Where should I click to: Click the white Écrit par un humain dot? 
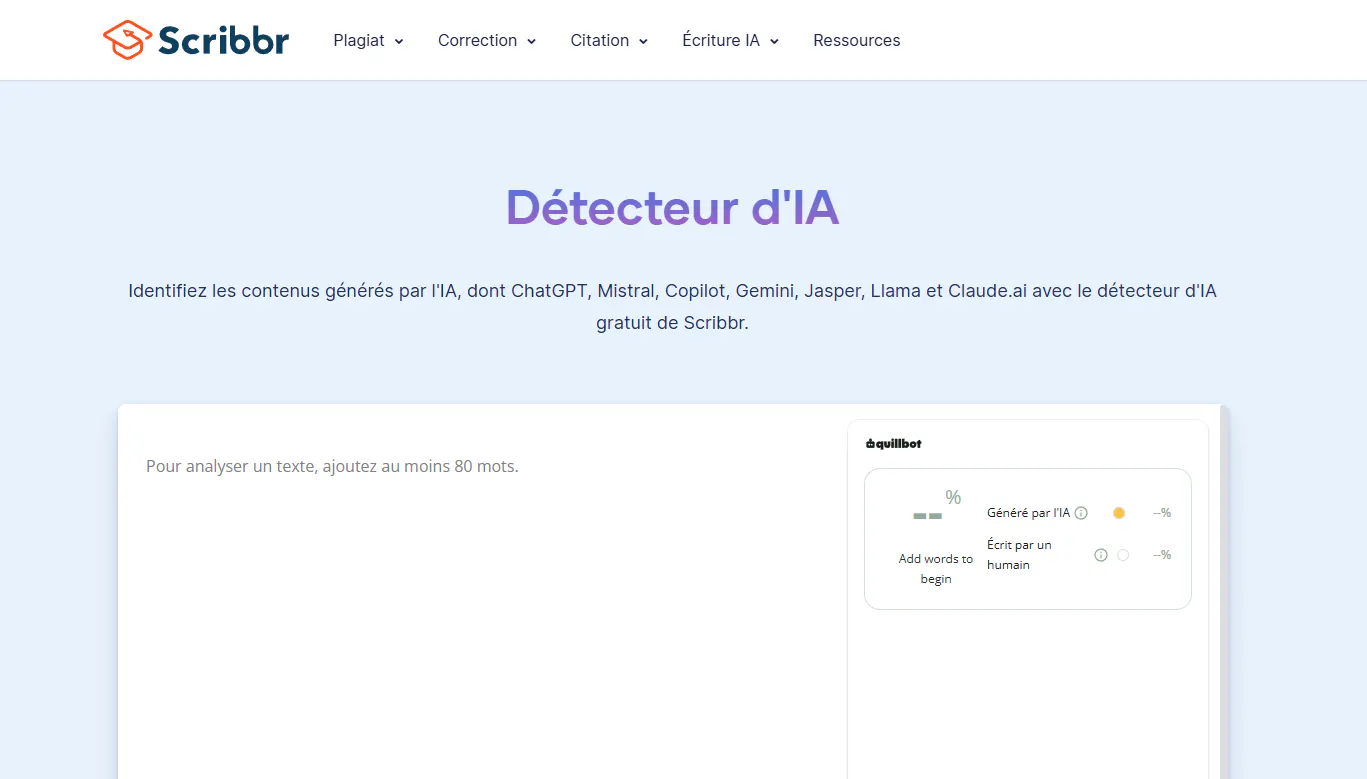[1123, 555]
